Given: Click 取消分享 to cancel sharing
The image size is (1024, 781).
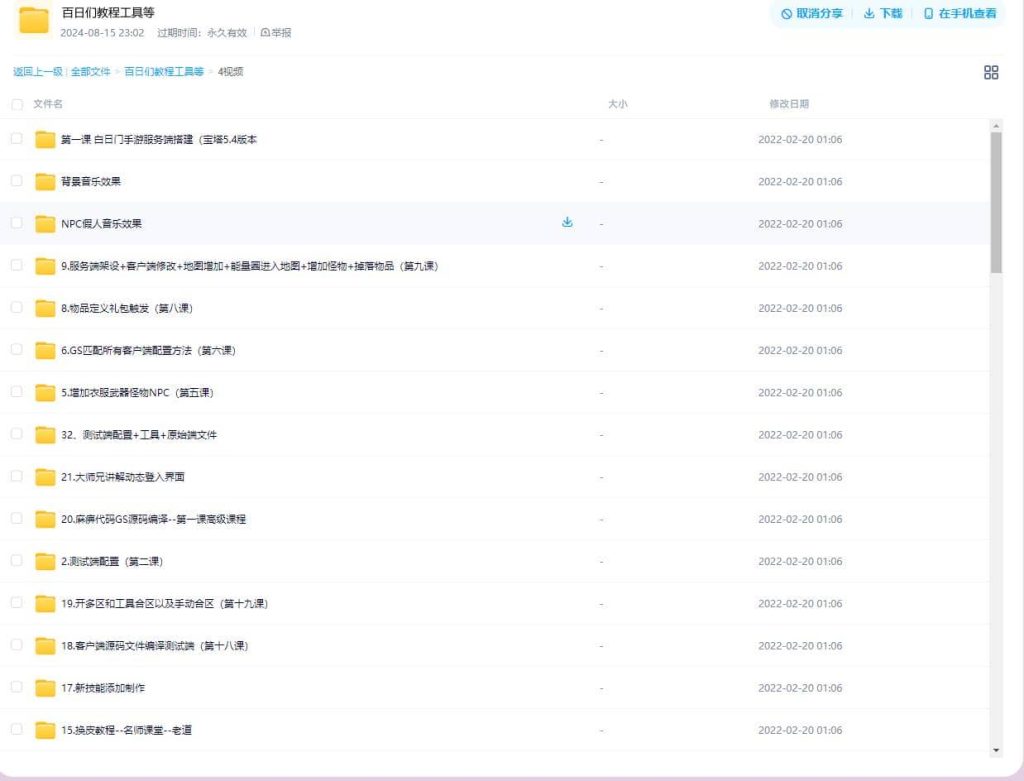Looking at the screenshot, I should pyautogui.click(x=812, y=14).
